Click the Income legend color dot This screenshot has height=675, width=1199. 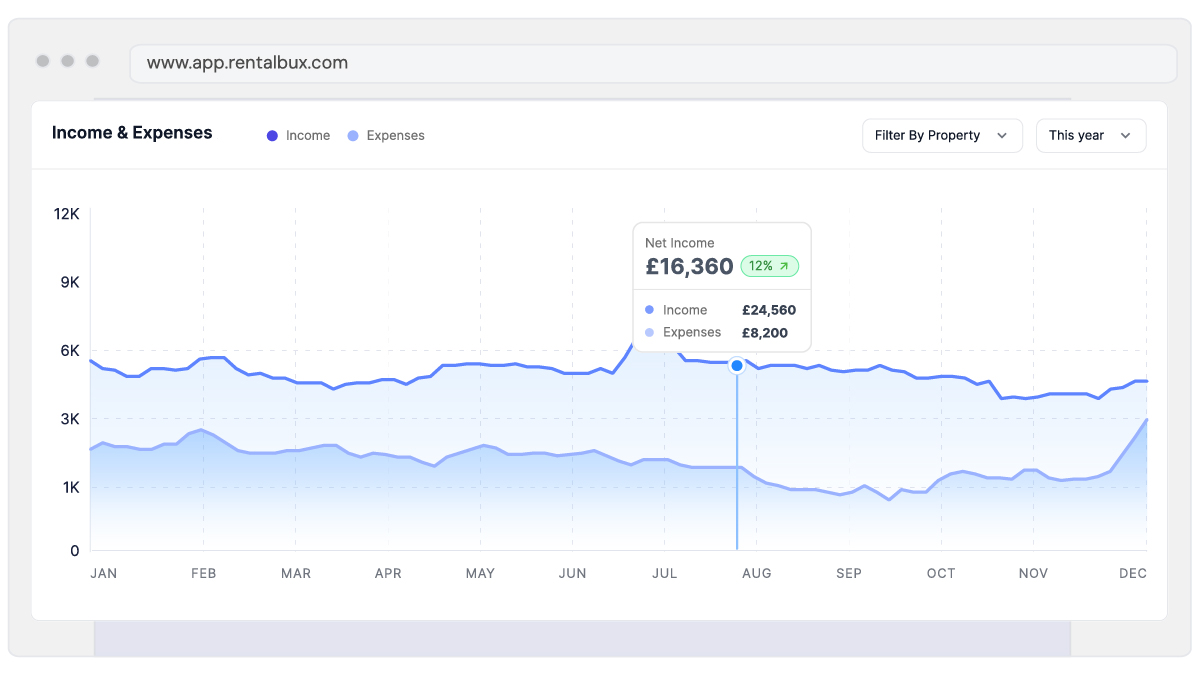click(x=272, y=136)
